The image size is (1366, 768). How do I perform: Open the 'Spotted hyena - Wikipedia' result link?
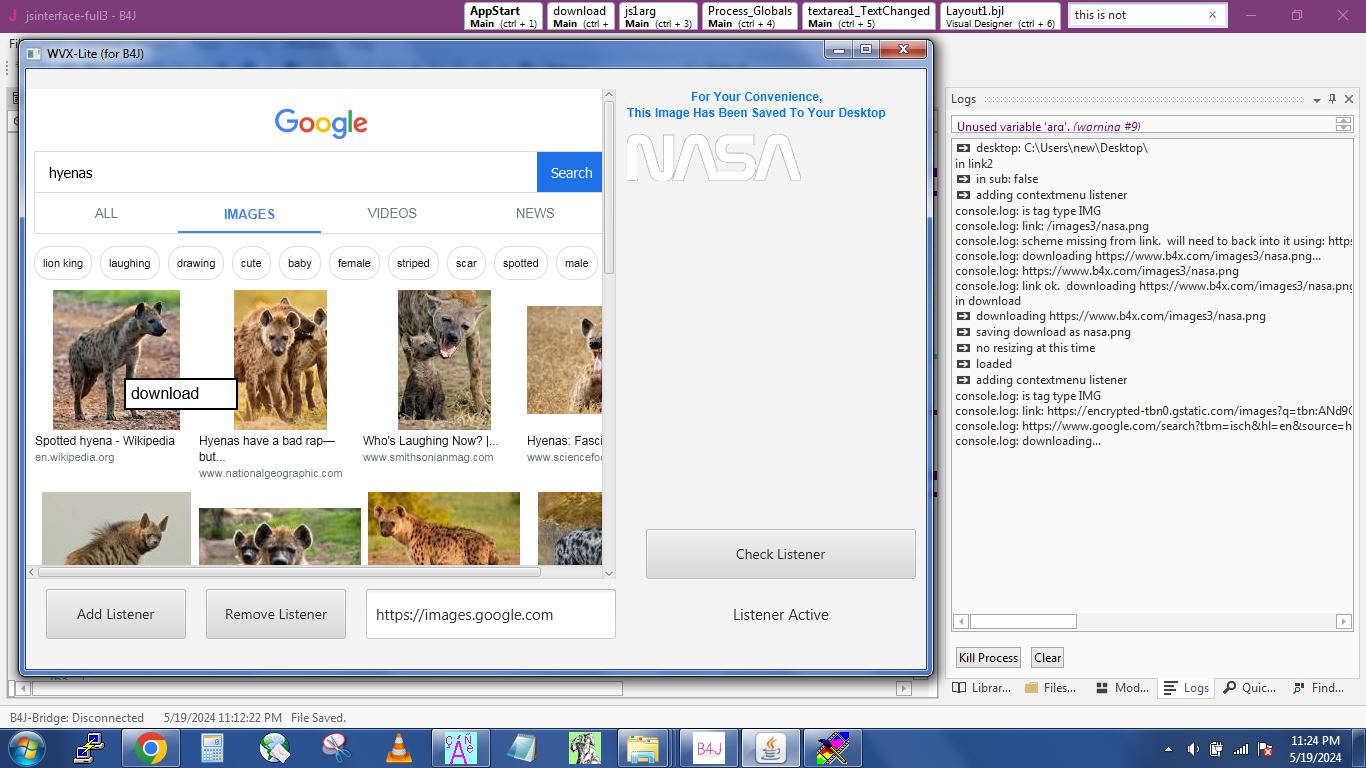[x=105, y=440]
